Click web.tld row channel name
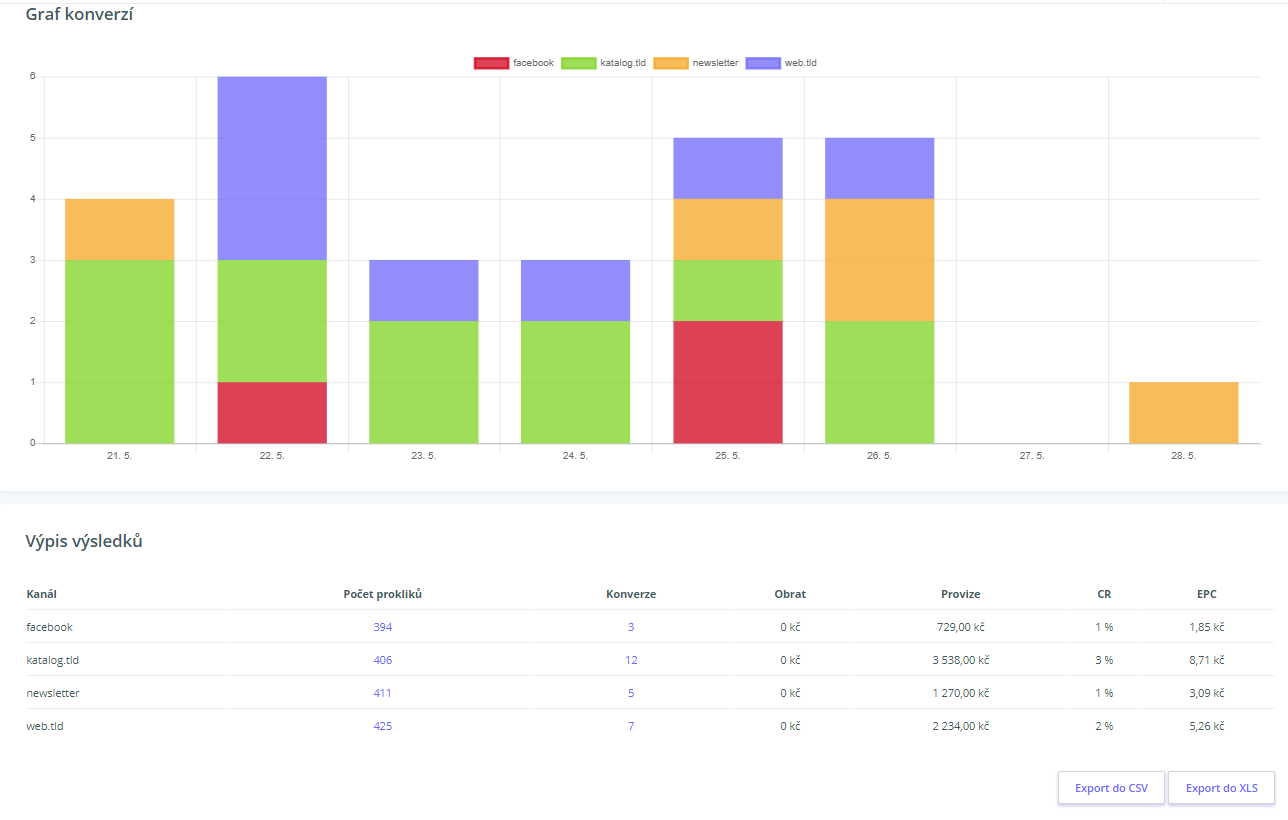The height and width of the screenshot is (820, 1288). [45, 726]
